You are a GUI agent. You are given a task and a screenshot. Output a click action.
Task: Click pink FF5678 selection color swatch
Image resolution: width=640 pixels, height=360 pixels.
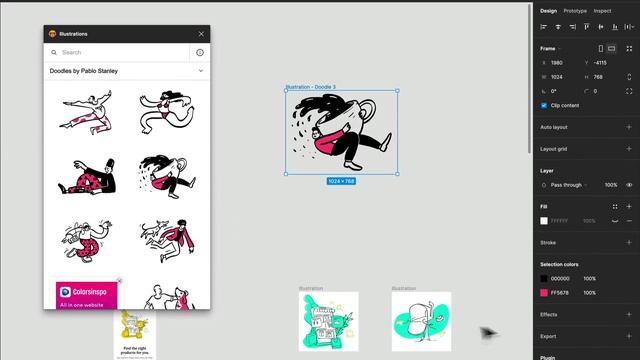[x=544, y=293]
